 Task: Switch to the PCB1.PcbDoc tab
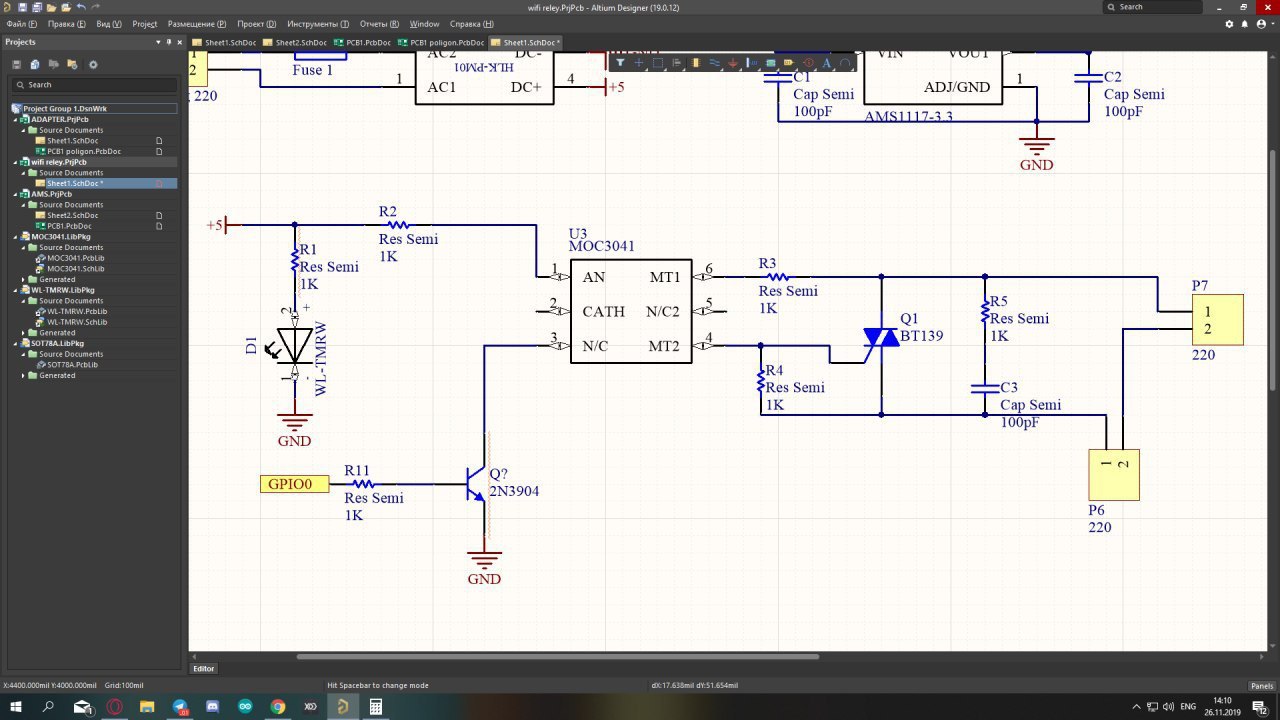pos(363,43)
